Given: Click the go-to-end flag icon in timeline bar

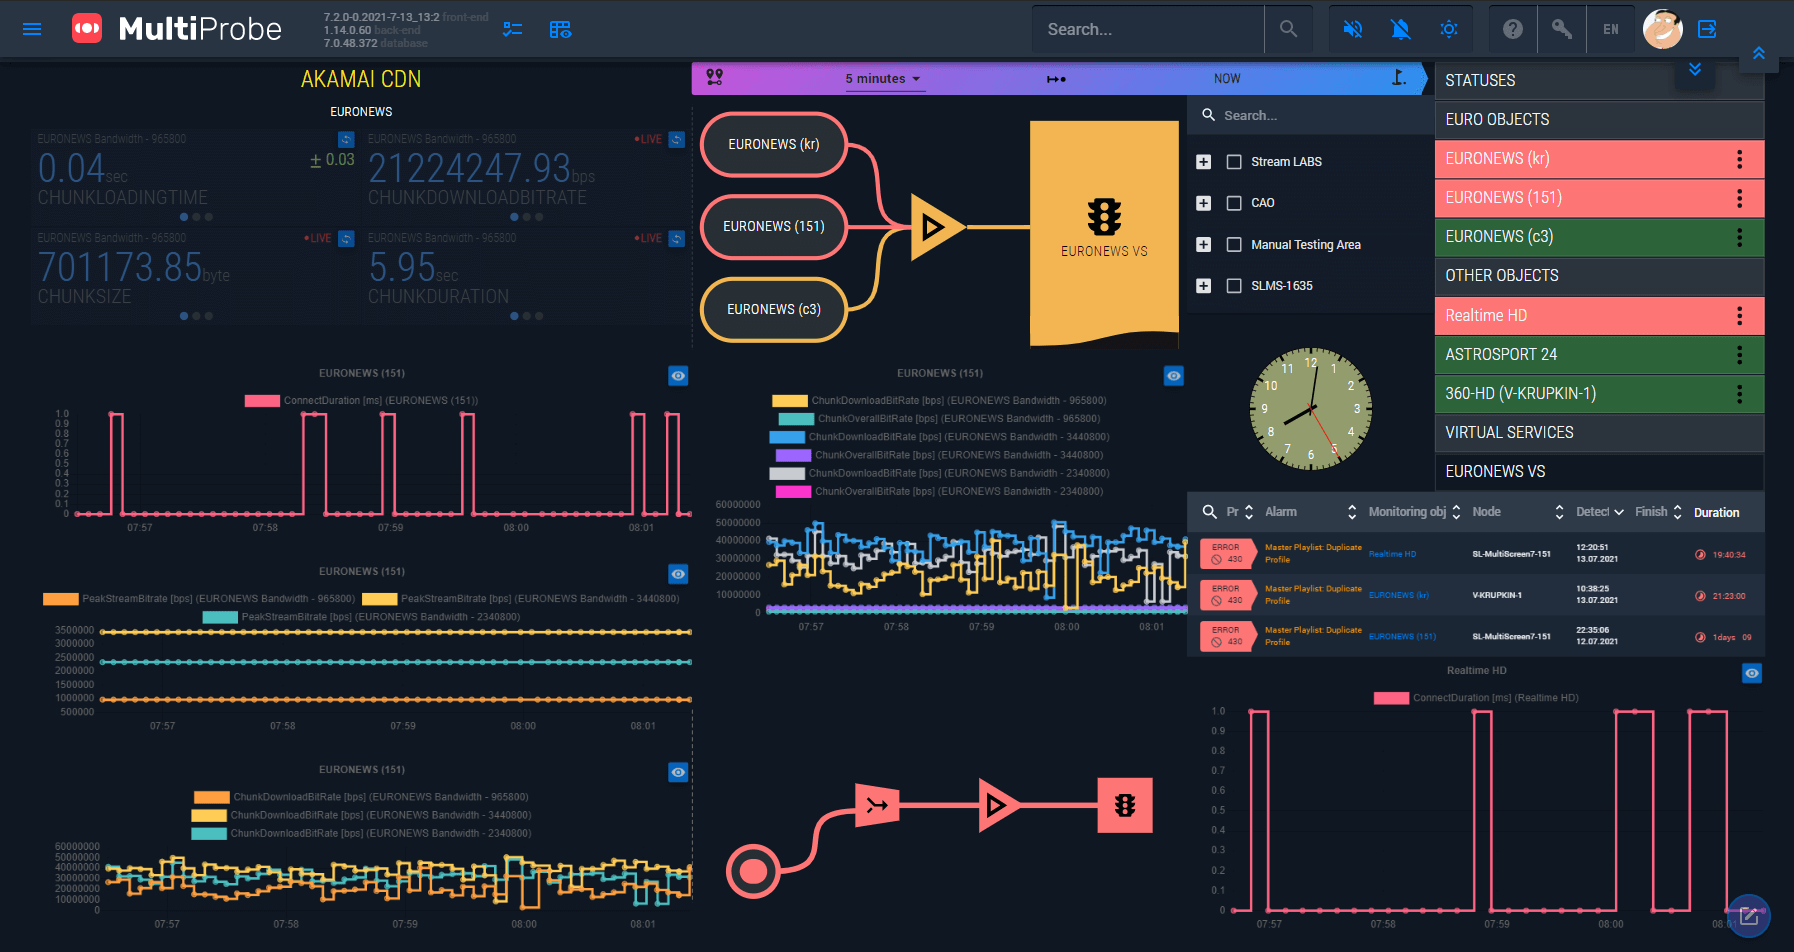Looking at the screenshot, I should (x=1399, y=77).
